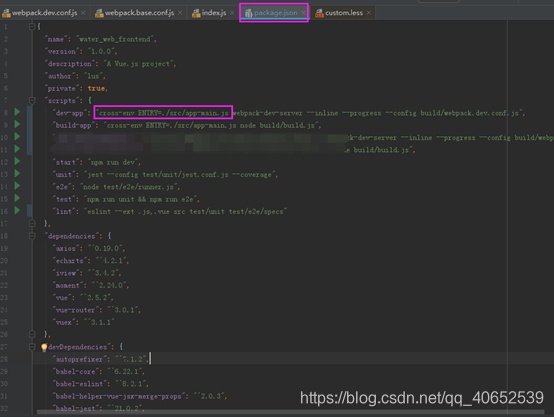Close the custom.less tab
This screenshot has width=554, height=417.
coord(369,13)
